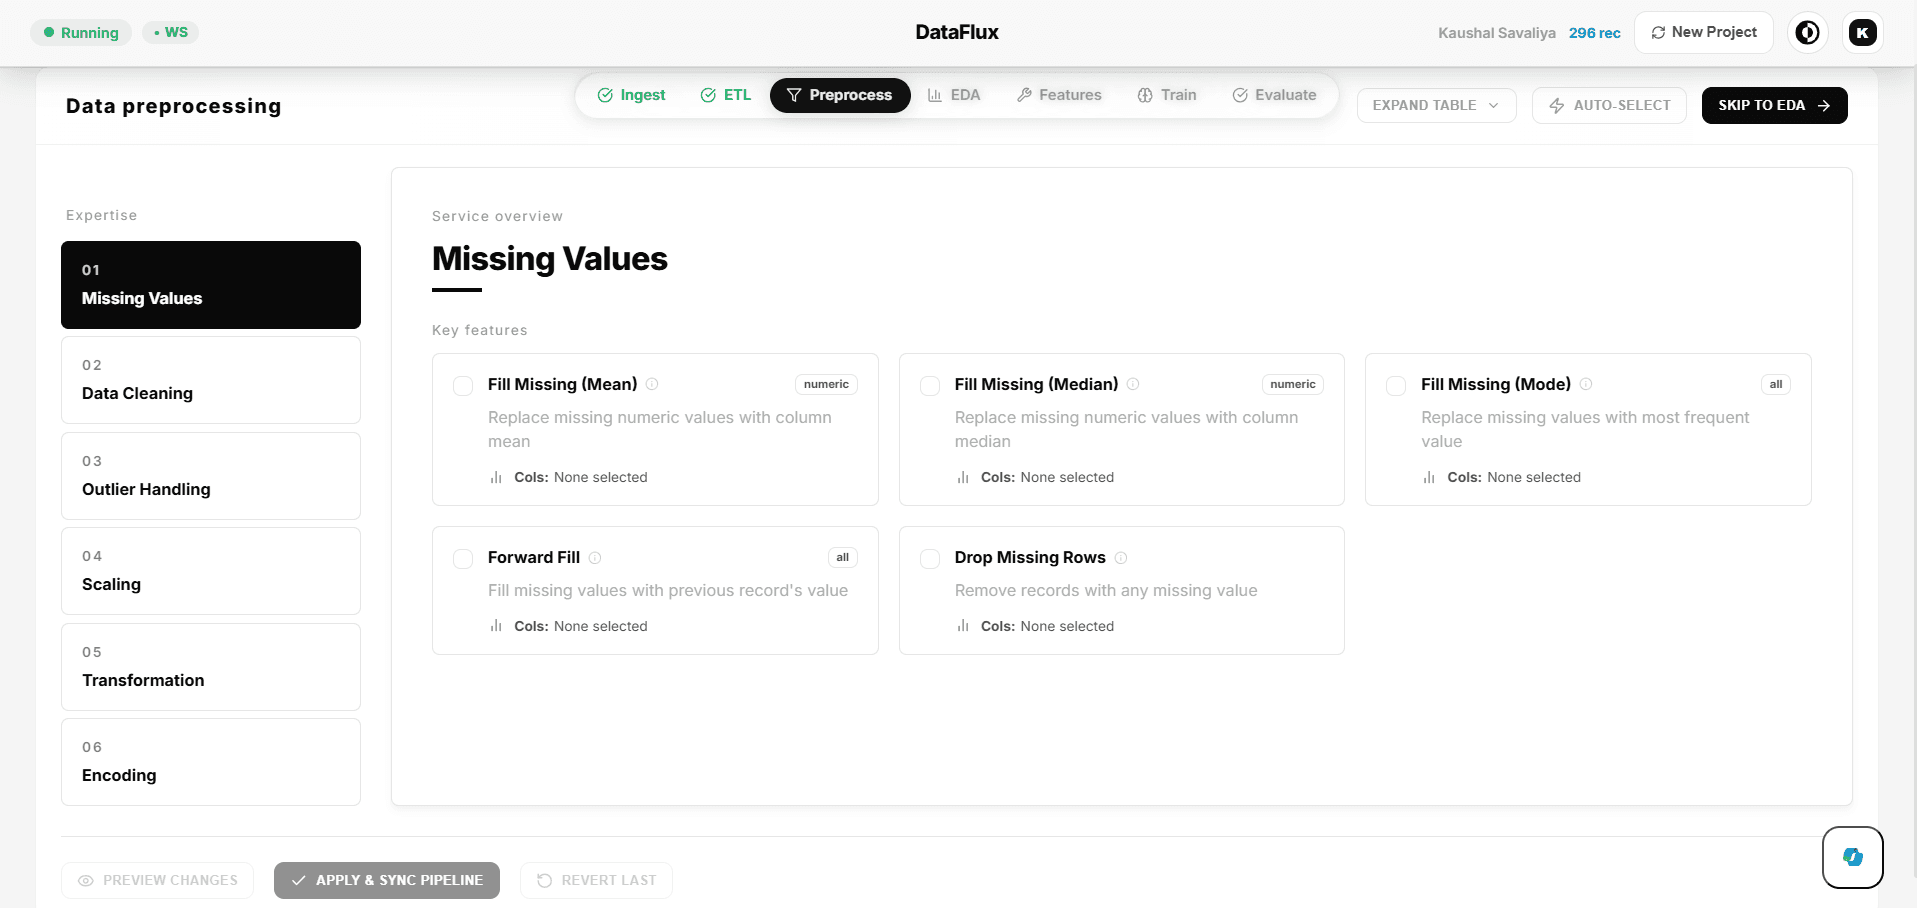The image size is (1917, 908).
Task: Click the revert arrow icon on REVERT LAST
Action: click(544, 880)
